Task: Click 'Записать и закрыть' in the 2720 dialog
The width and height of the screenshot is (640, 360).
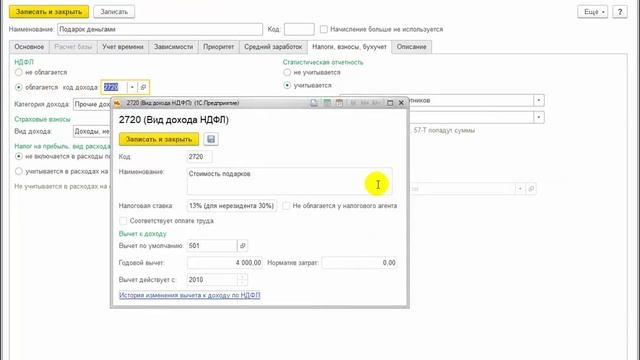Action: pos(159,139)
